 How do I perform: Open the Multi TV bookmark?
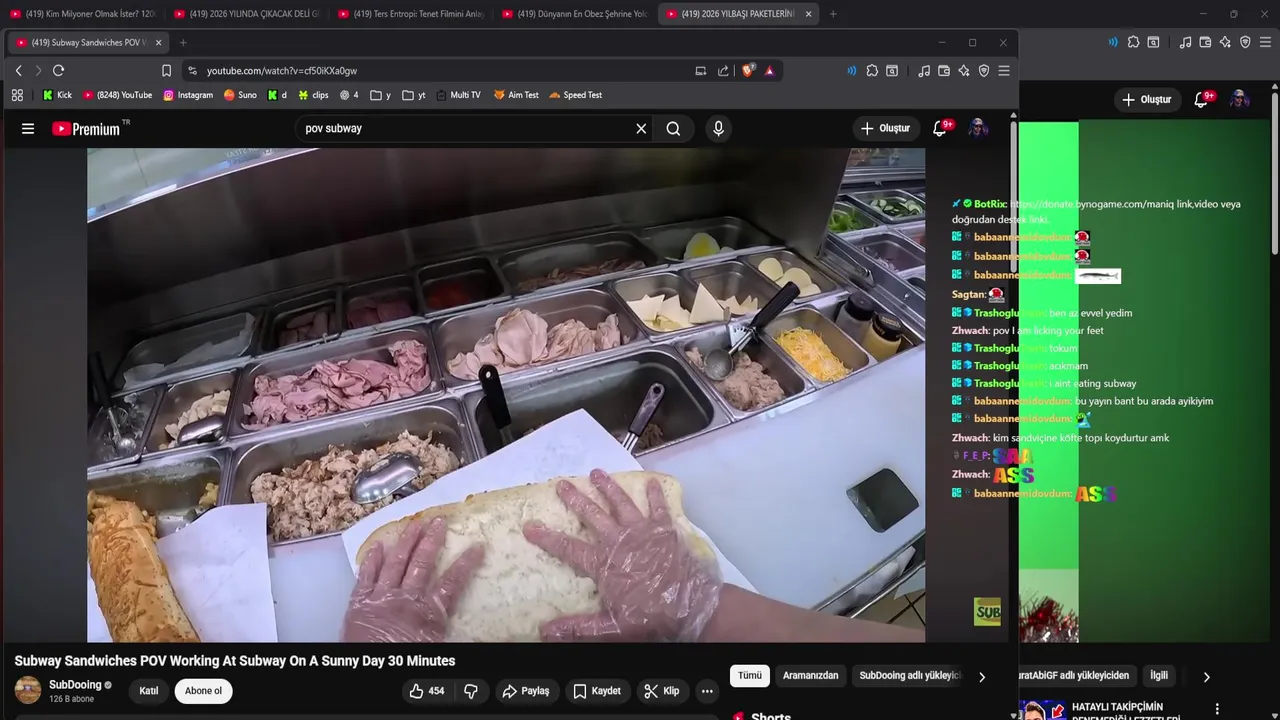tap(458, 95)
